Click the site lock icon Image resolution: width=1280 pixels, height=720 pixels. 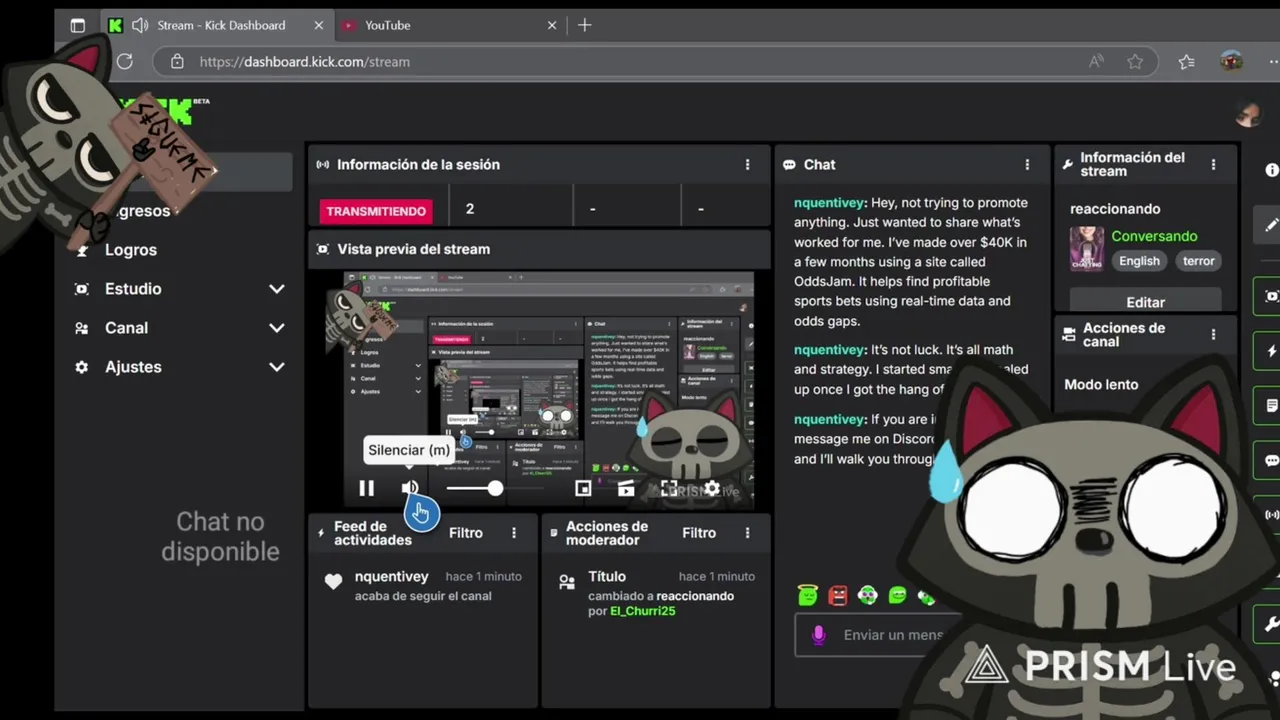click(177, 62)
